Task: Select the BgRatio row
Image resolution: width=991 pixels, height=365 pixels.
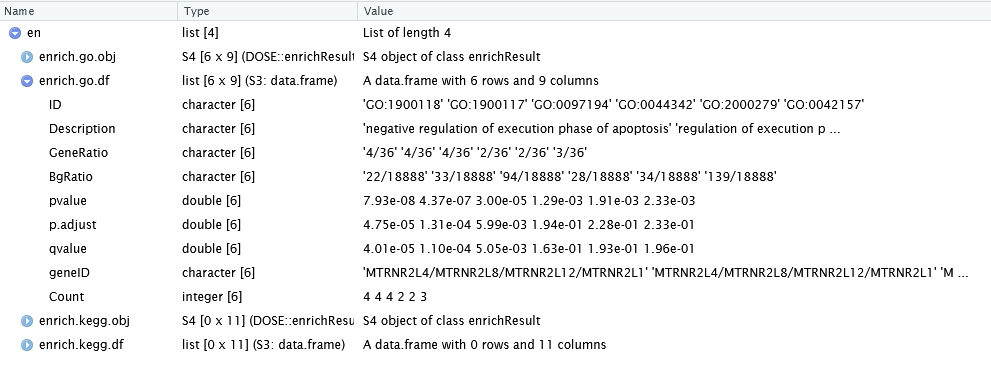Action: click(x=496, y=177)
